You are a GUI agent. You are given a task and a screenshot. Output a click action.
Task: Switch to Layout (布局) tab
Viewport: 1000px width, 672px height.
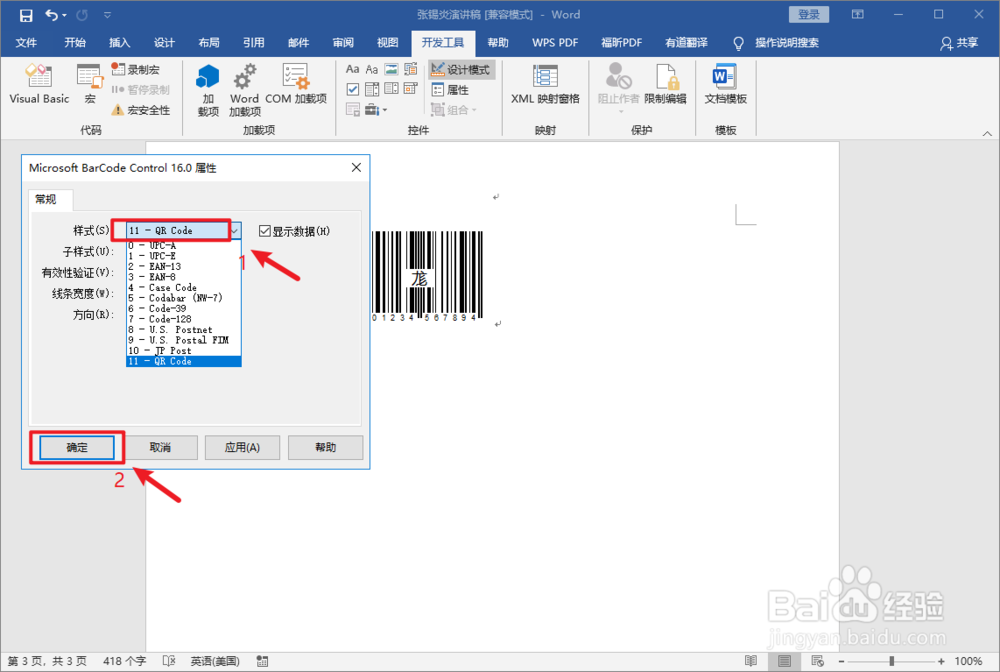(x=209, y=43)
